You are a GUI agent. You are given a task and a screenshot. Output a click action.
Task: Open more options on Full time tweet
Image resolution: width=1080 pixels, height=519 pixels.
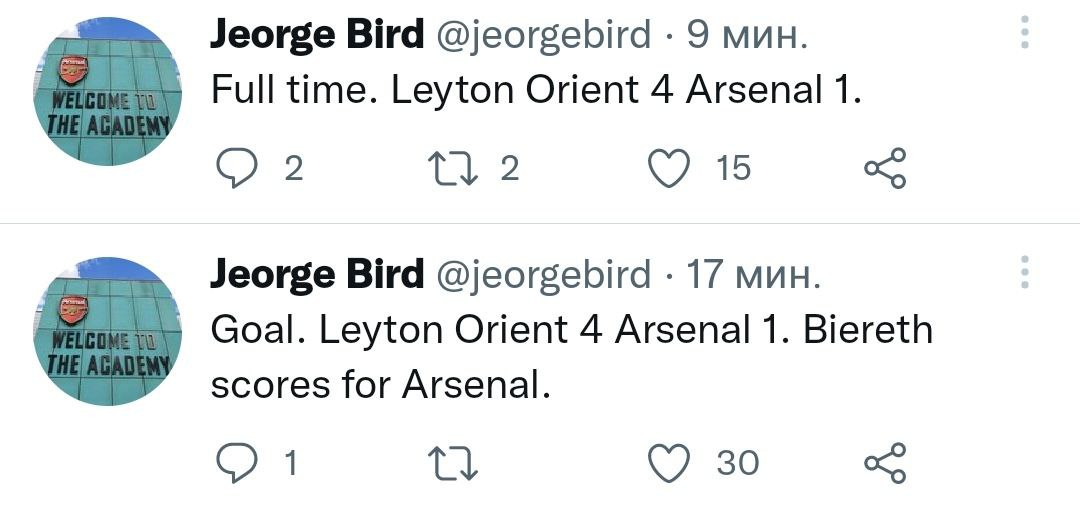click(x=1024, y=32)
